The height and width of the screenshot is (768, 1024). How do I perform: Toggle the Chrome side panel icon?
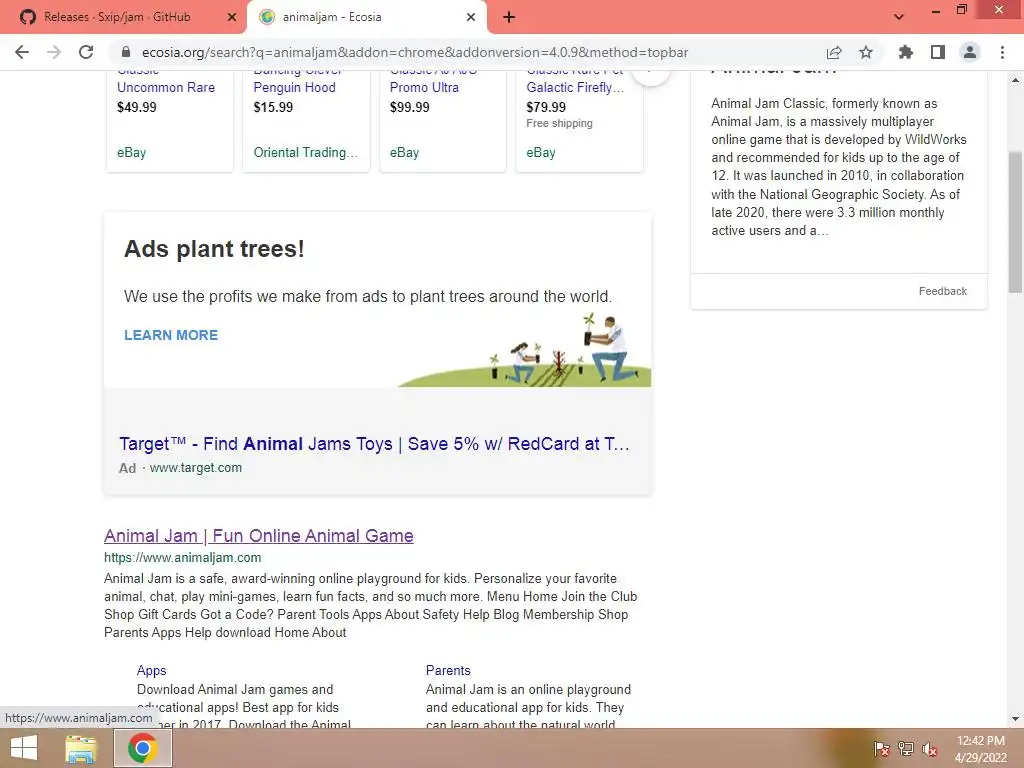pos(938,52)
